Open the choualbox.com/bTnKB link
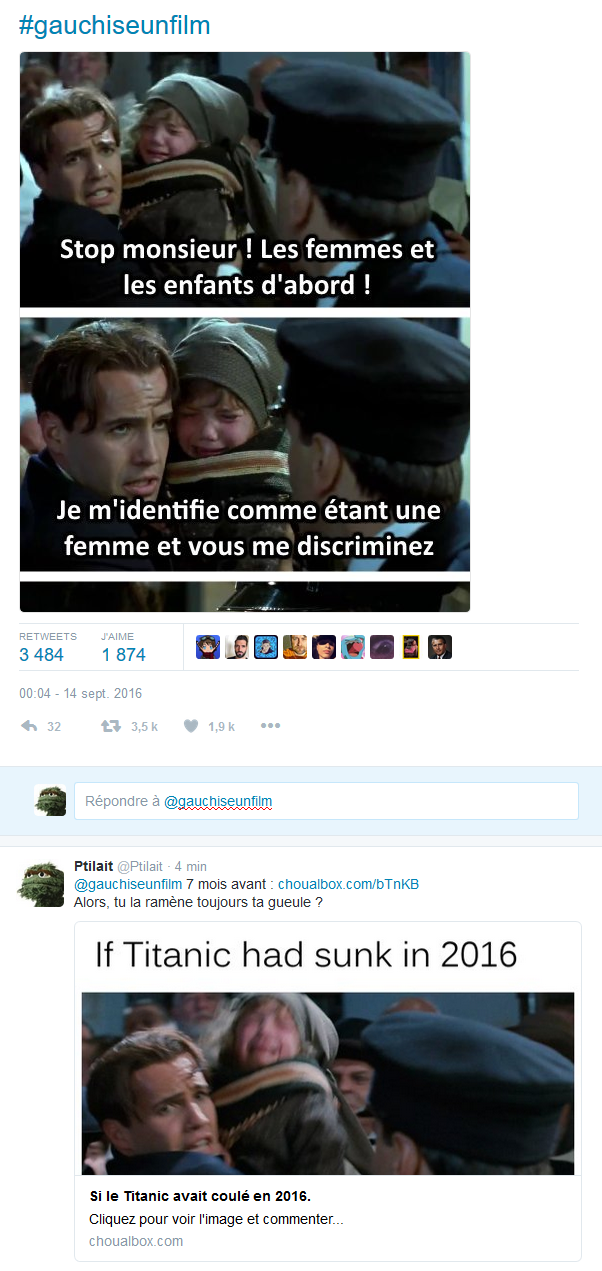The height and width of the screenshot is (1271, 602). [348, 884]
